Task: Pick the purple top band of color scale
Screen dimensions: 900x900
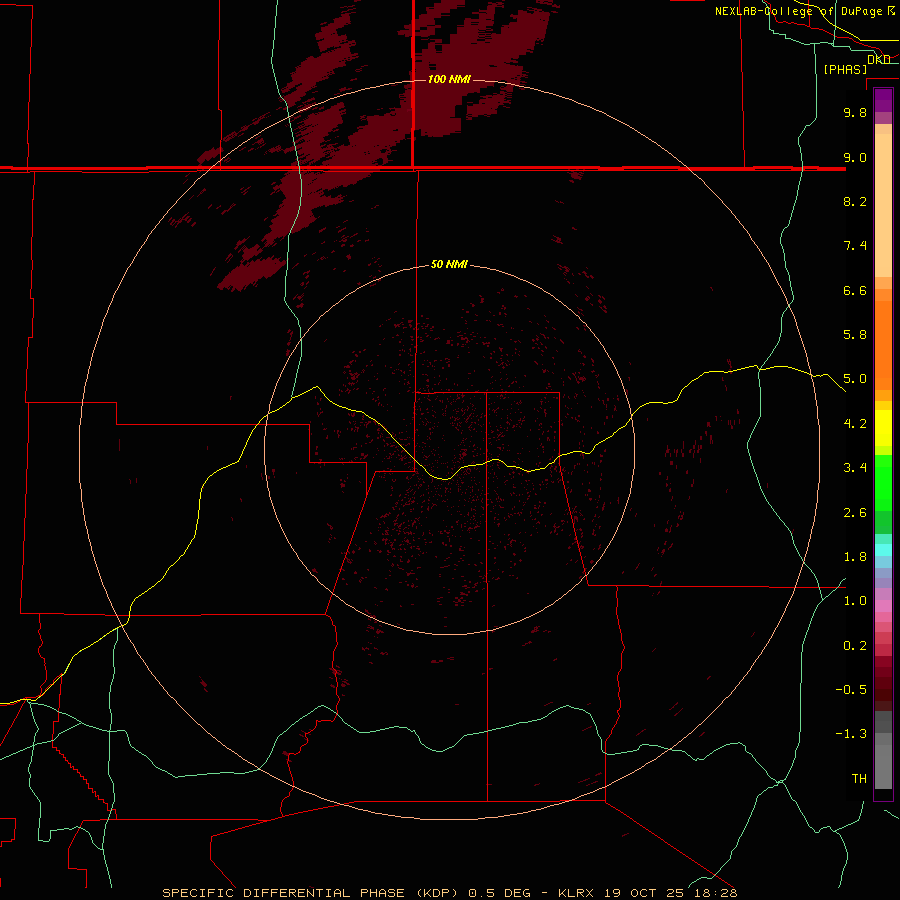Action: click(x=883, y=100)
